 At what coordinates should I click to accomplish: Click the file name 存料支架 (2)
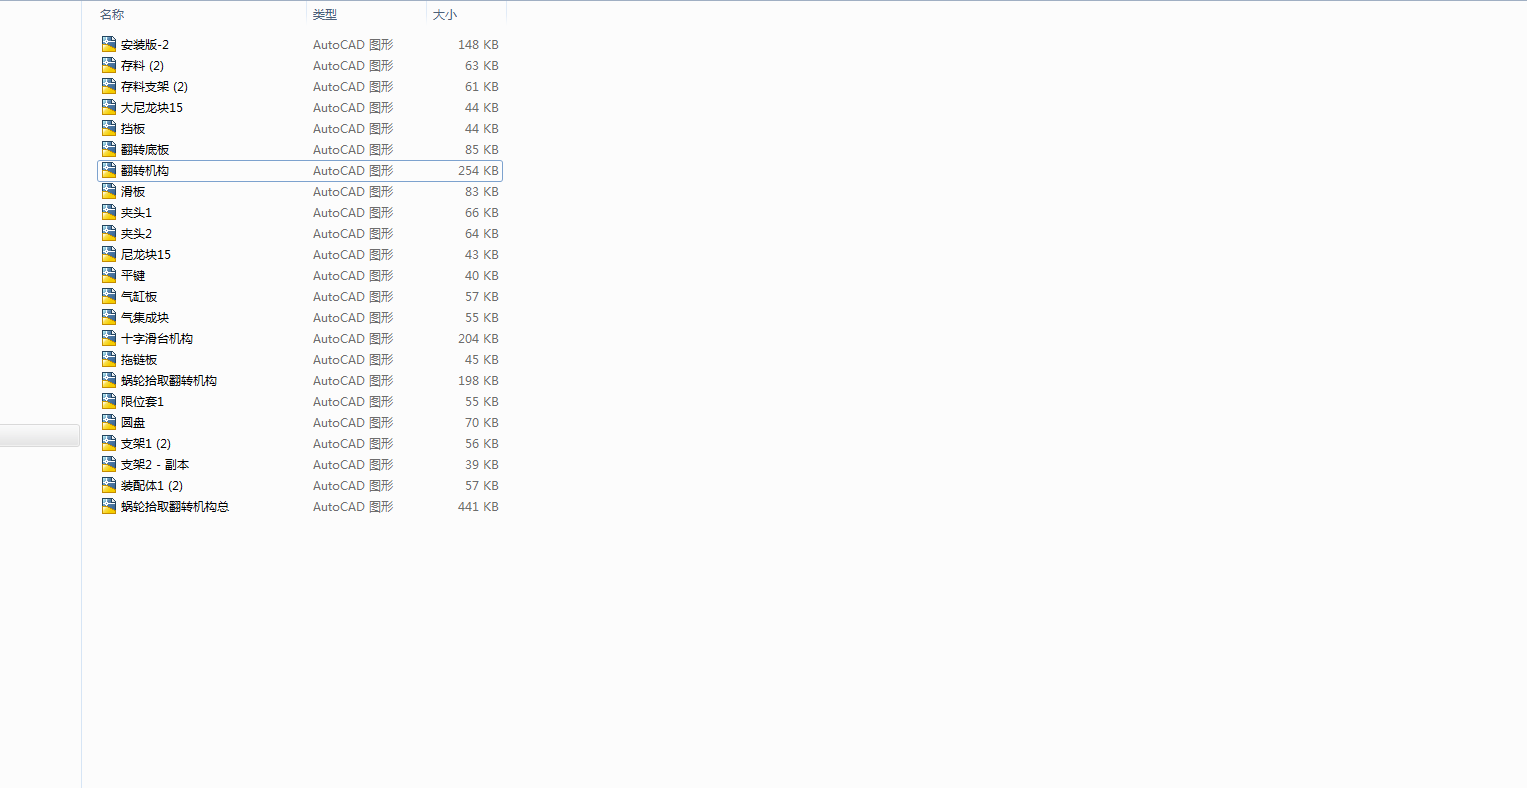[154, 87]
